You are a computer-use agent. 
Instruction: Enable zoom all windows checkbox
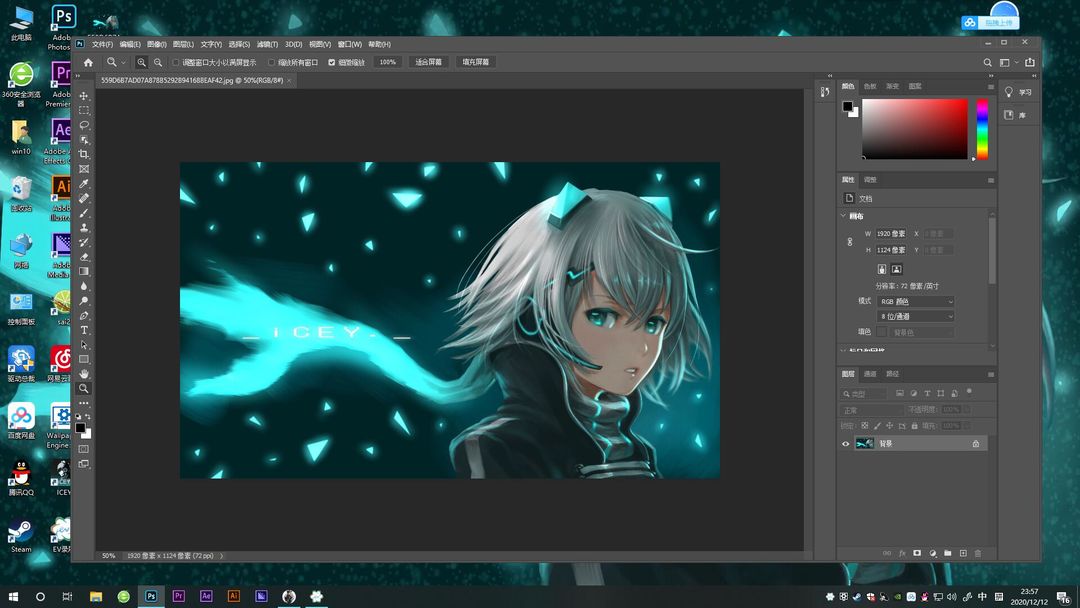pyautogui.click(x=271, y=63)
